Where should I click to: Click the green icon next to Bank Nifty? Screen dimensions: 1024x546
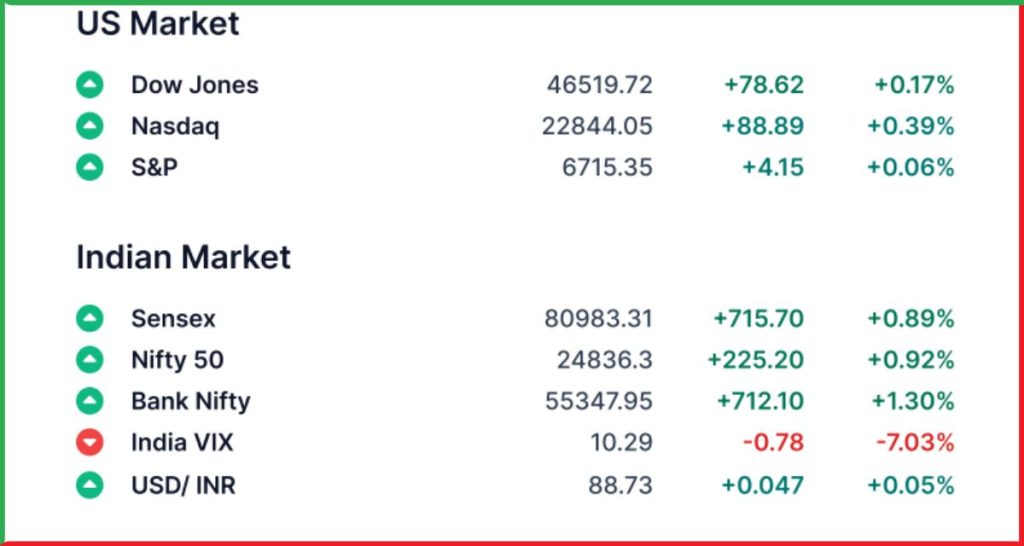(x=90, y=401)
